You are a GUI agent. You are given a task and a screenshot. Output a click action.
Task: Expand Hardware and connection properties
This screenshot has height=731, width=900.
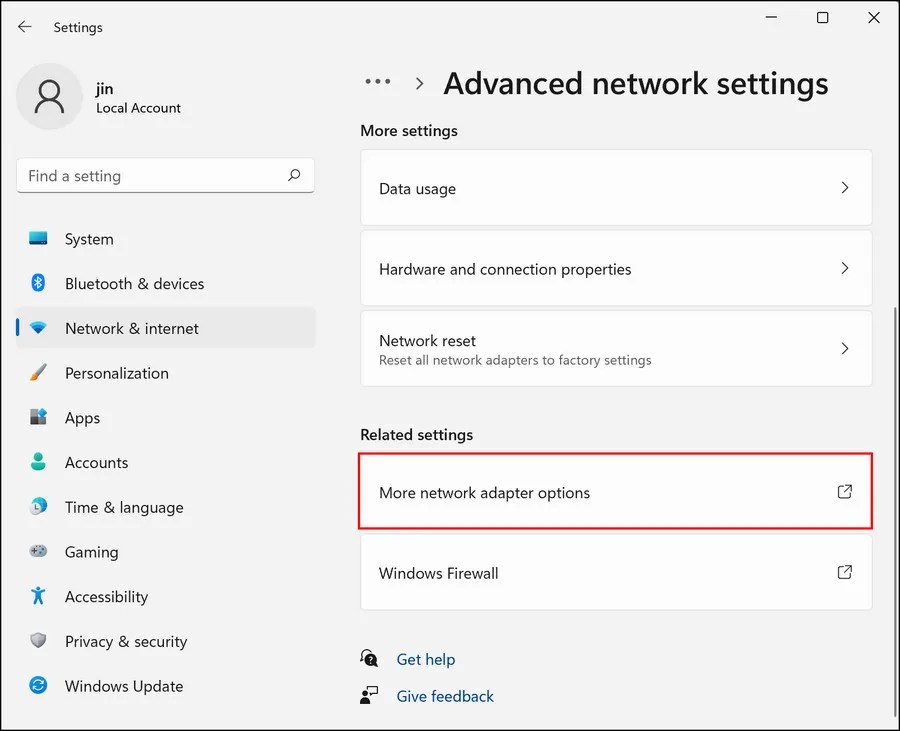[615, 268]
